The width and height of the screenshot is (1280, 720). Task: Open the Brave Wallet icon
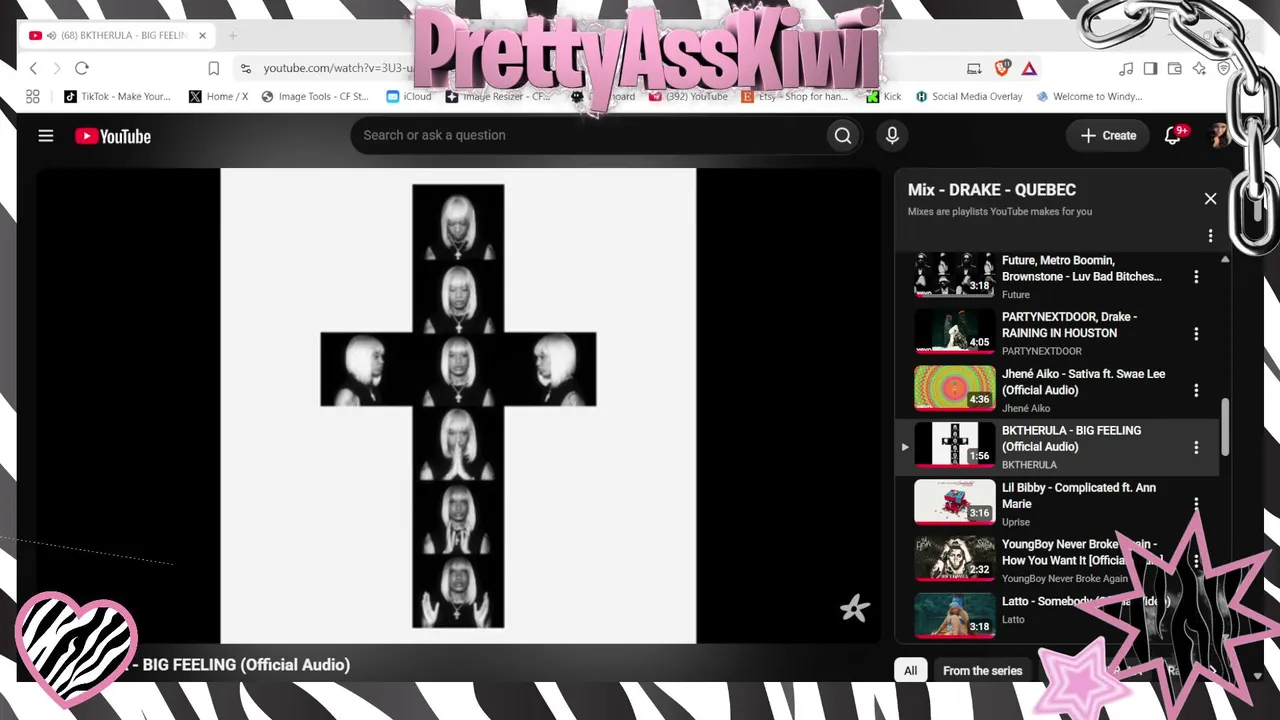click(x=1175, y=68)
